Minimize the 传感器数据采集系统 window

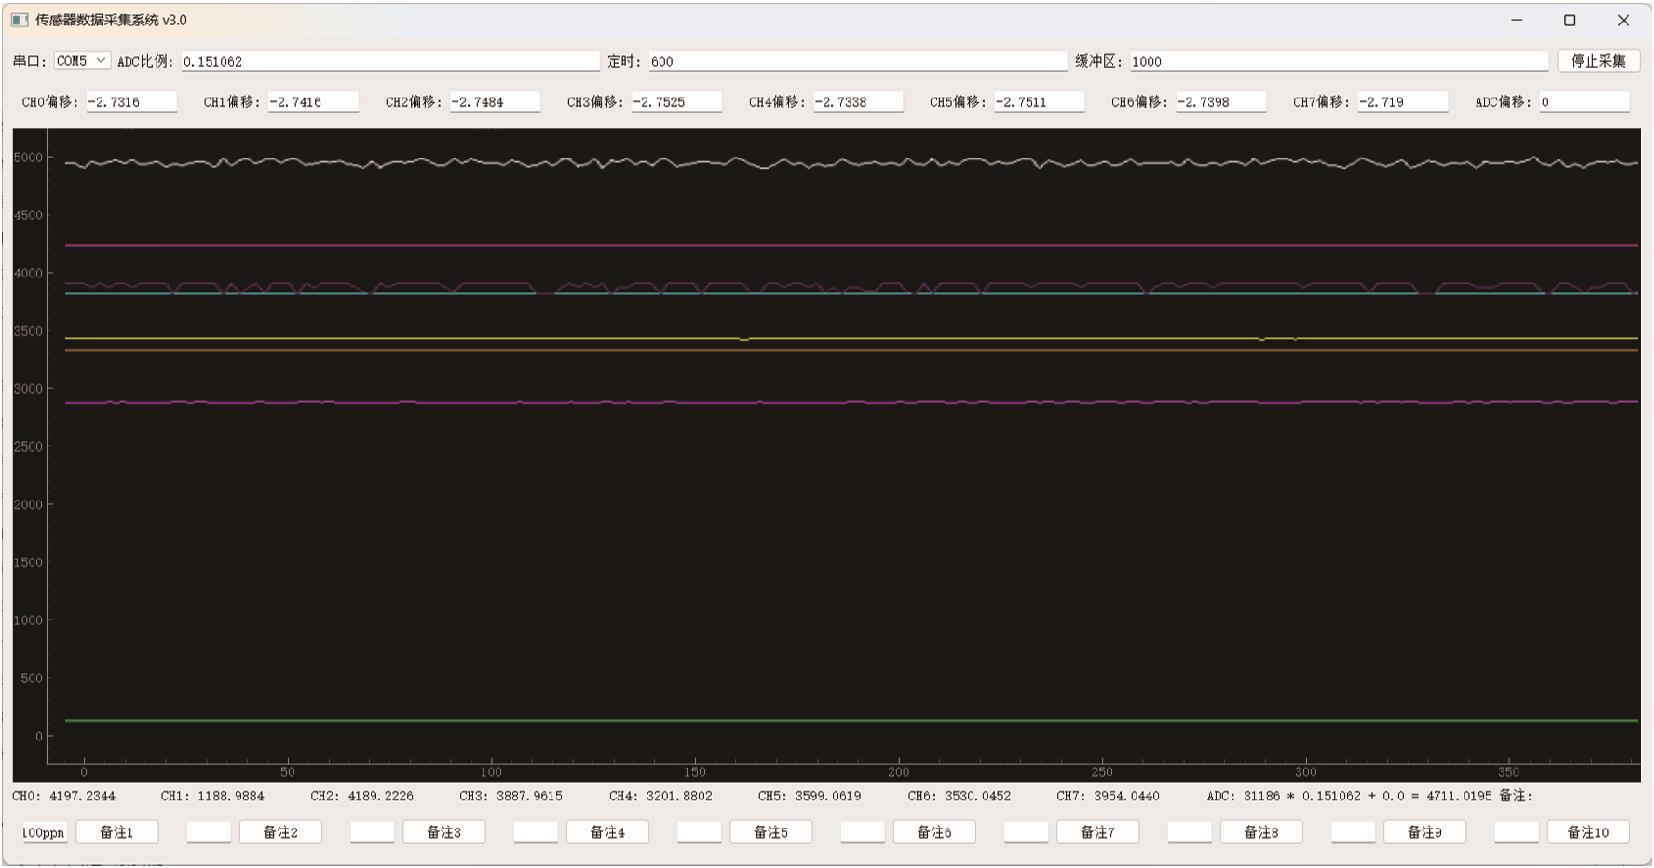tap(1516, 20)
